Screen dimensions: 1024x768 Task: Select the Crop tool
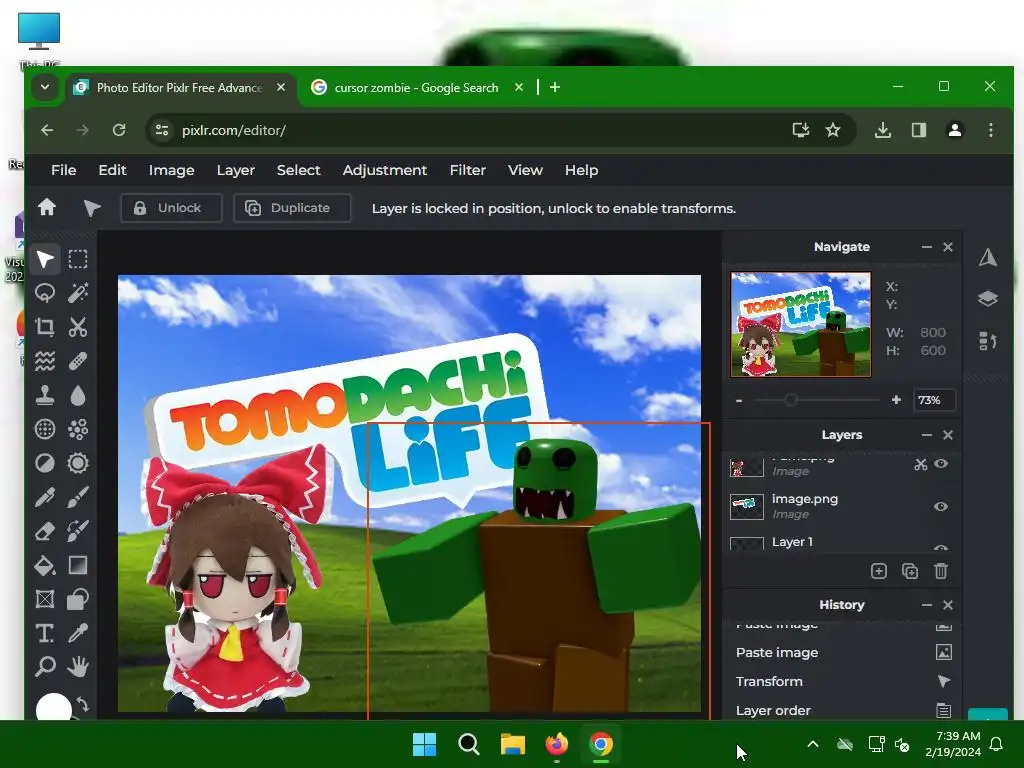44,327
